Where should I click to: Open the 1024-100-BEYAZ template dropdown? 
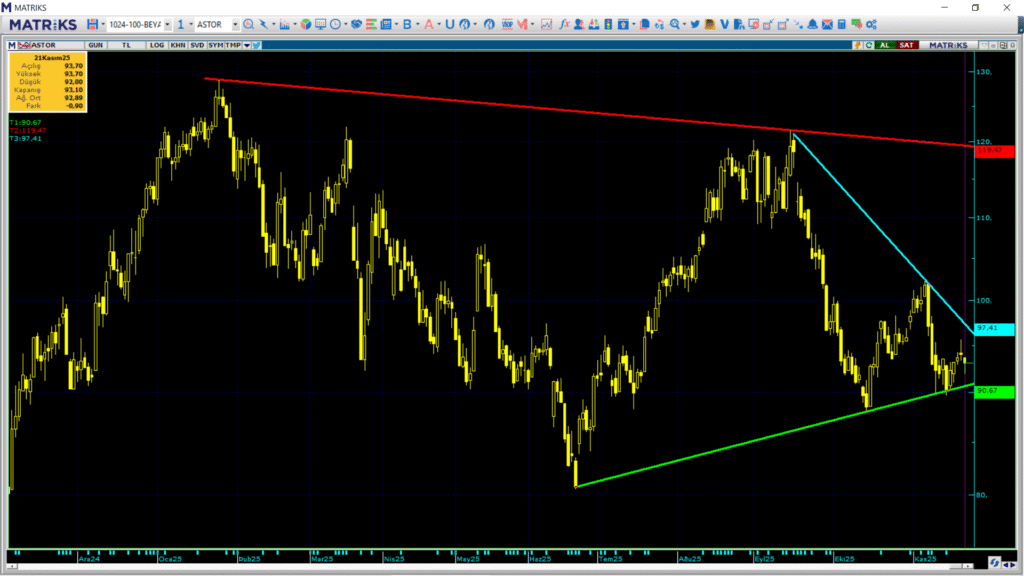(x=166, y=24)
